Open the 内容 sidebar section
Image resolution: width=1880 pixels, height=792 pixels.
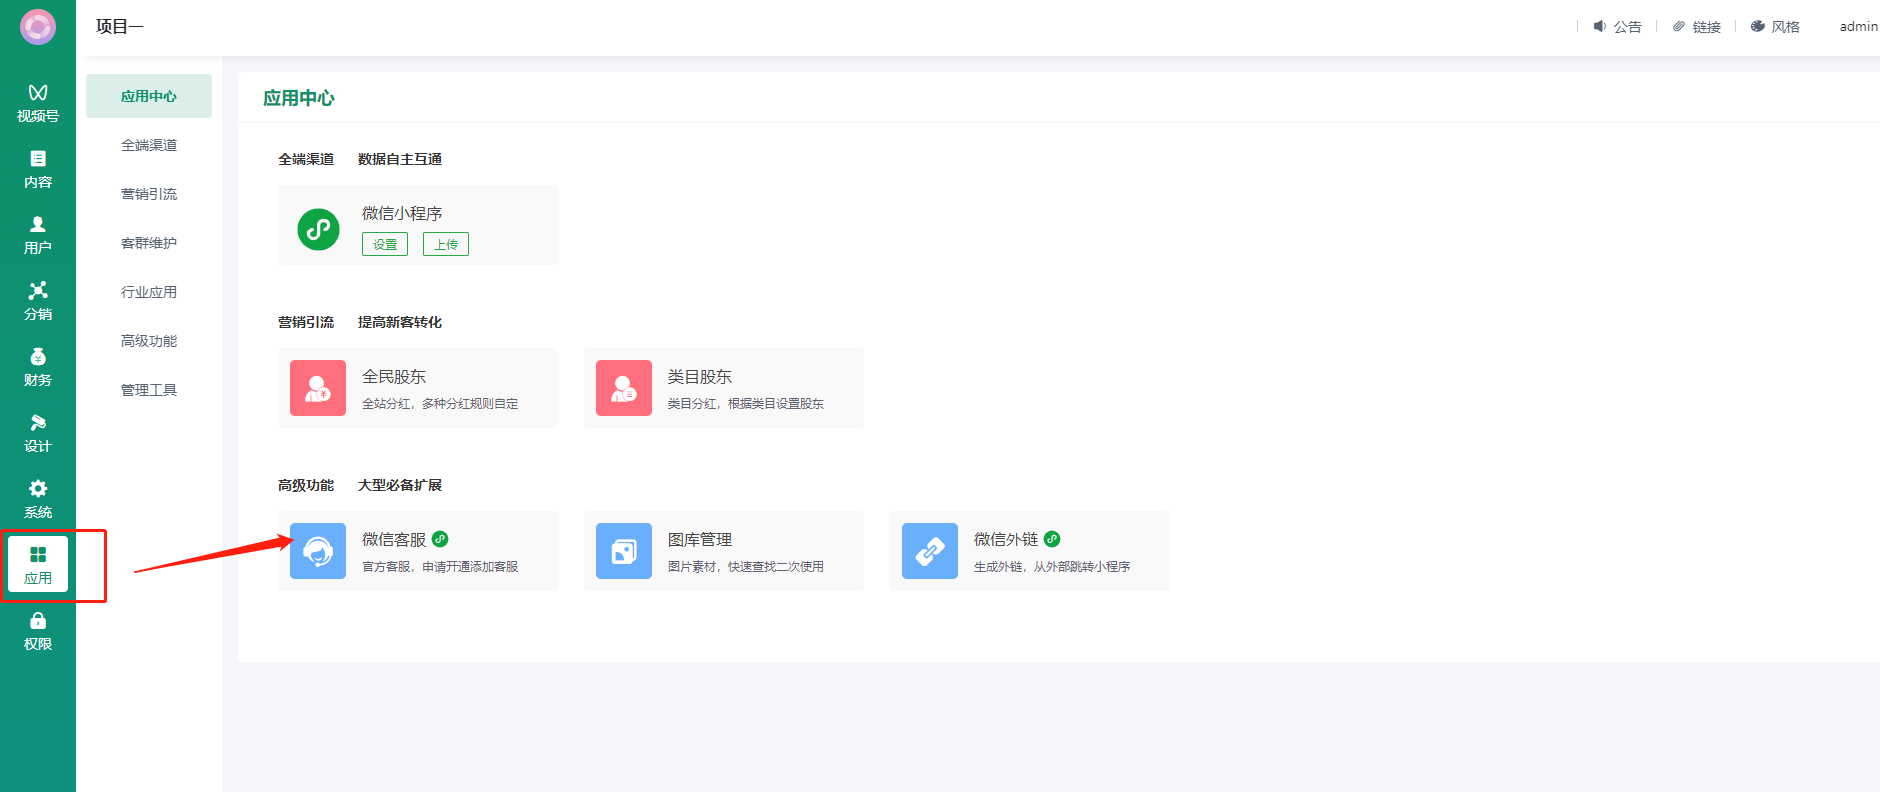[x=38, y=169]
